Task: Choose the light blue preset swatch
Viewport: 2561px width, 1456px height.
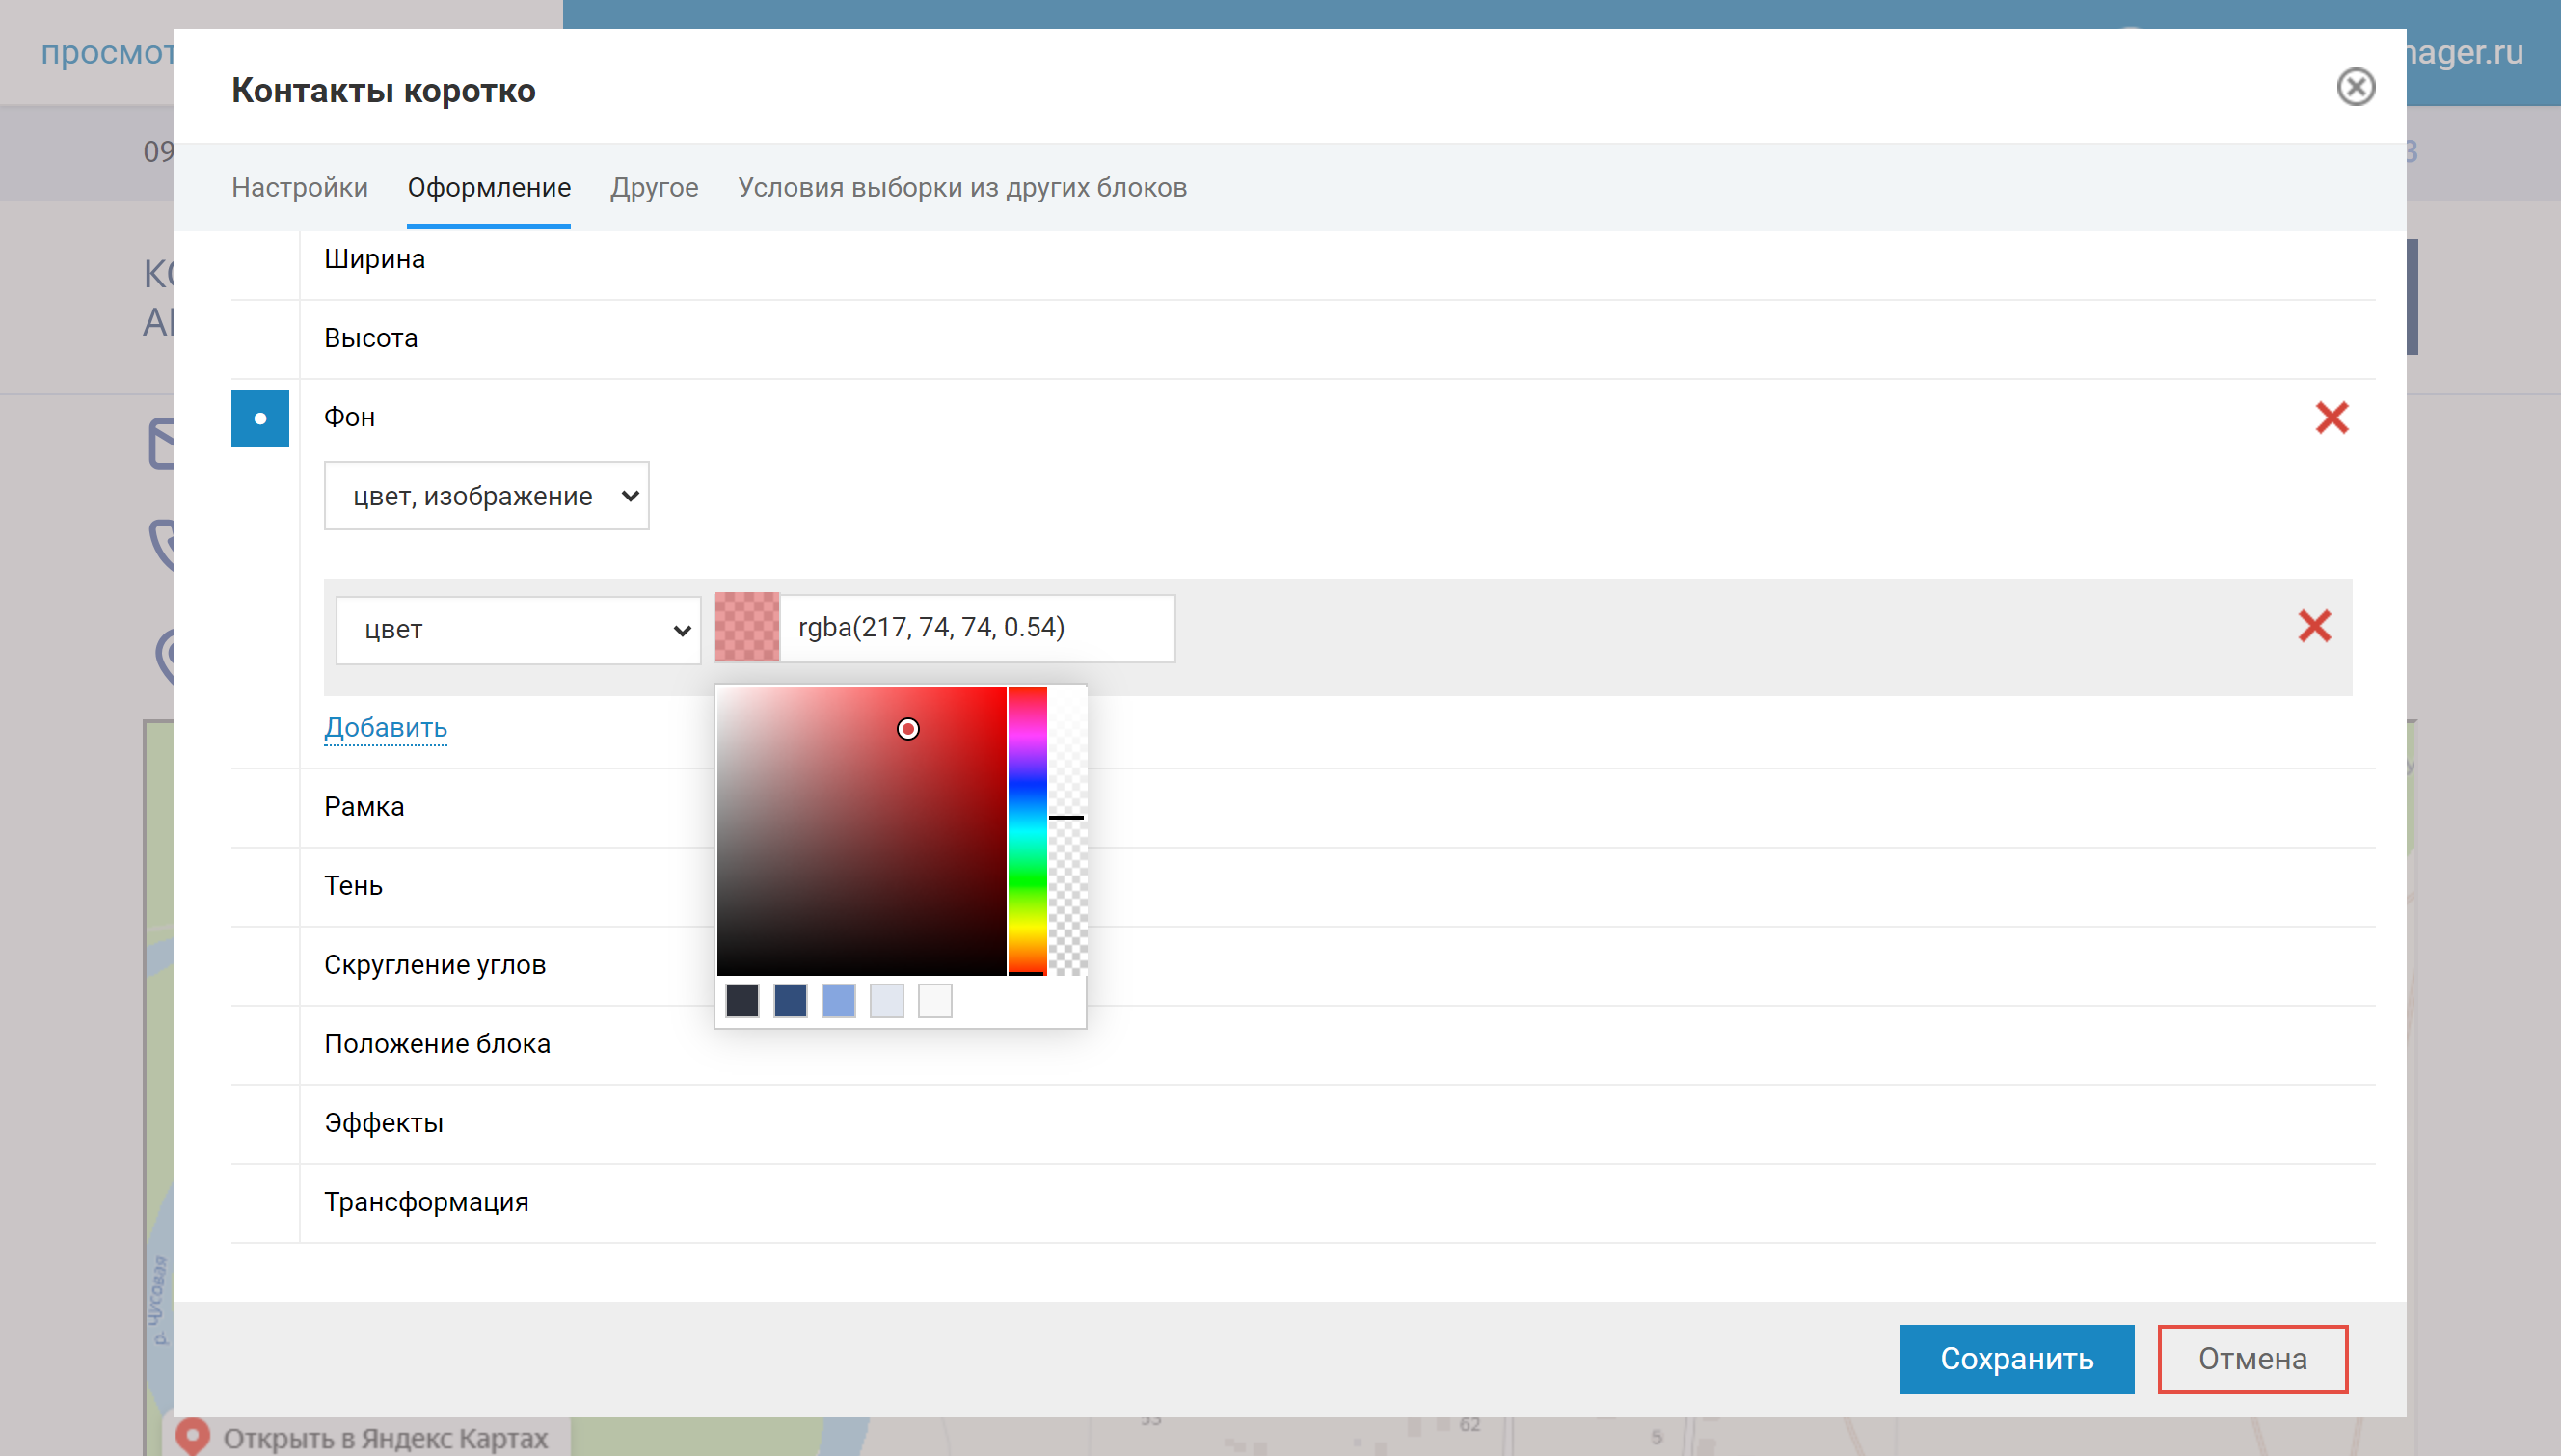Action: click(x=838, y=1000)
